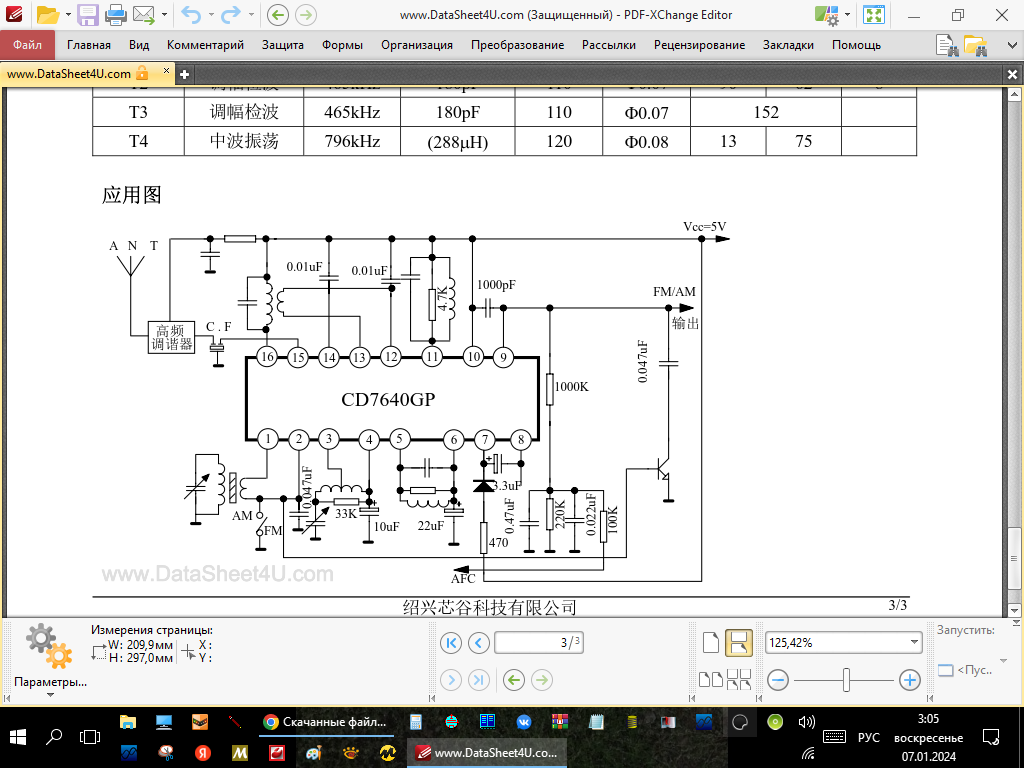Screen dimensions: 1028x776
Task: Switch to the Комментарий tab
Action: click(205, 45)
